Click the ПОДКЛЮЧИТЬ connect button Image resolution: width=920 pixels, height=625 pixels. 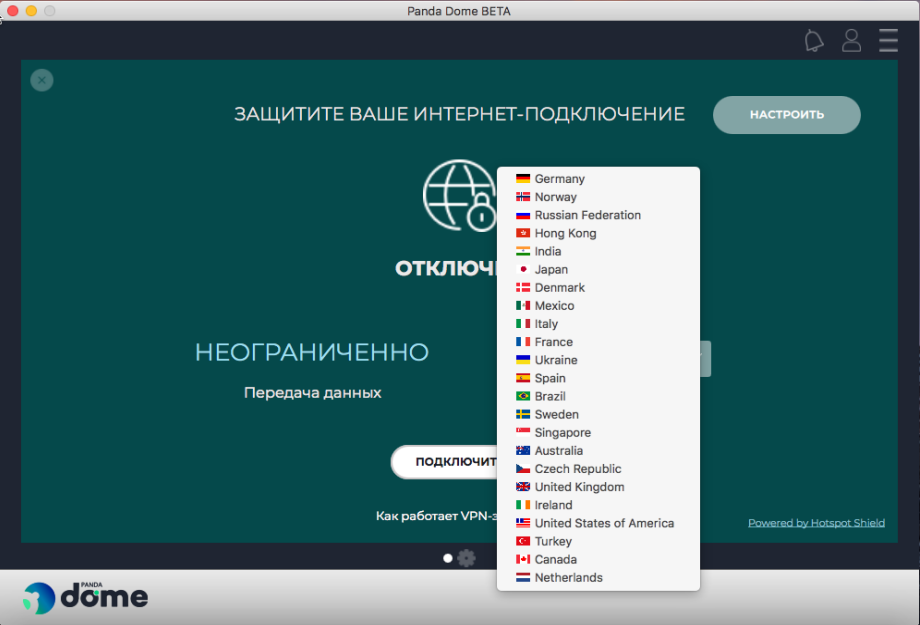coord(444,462)
